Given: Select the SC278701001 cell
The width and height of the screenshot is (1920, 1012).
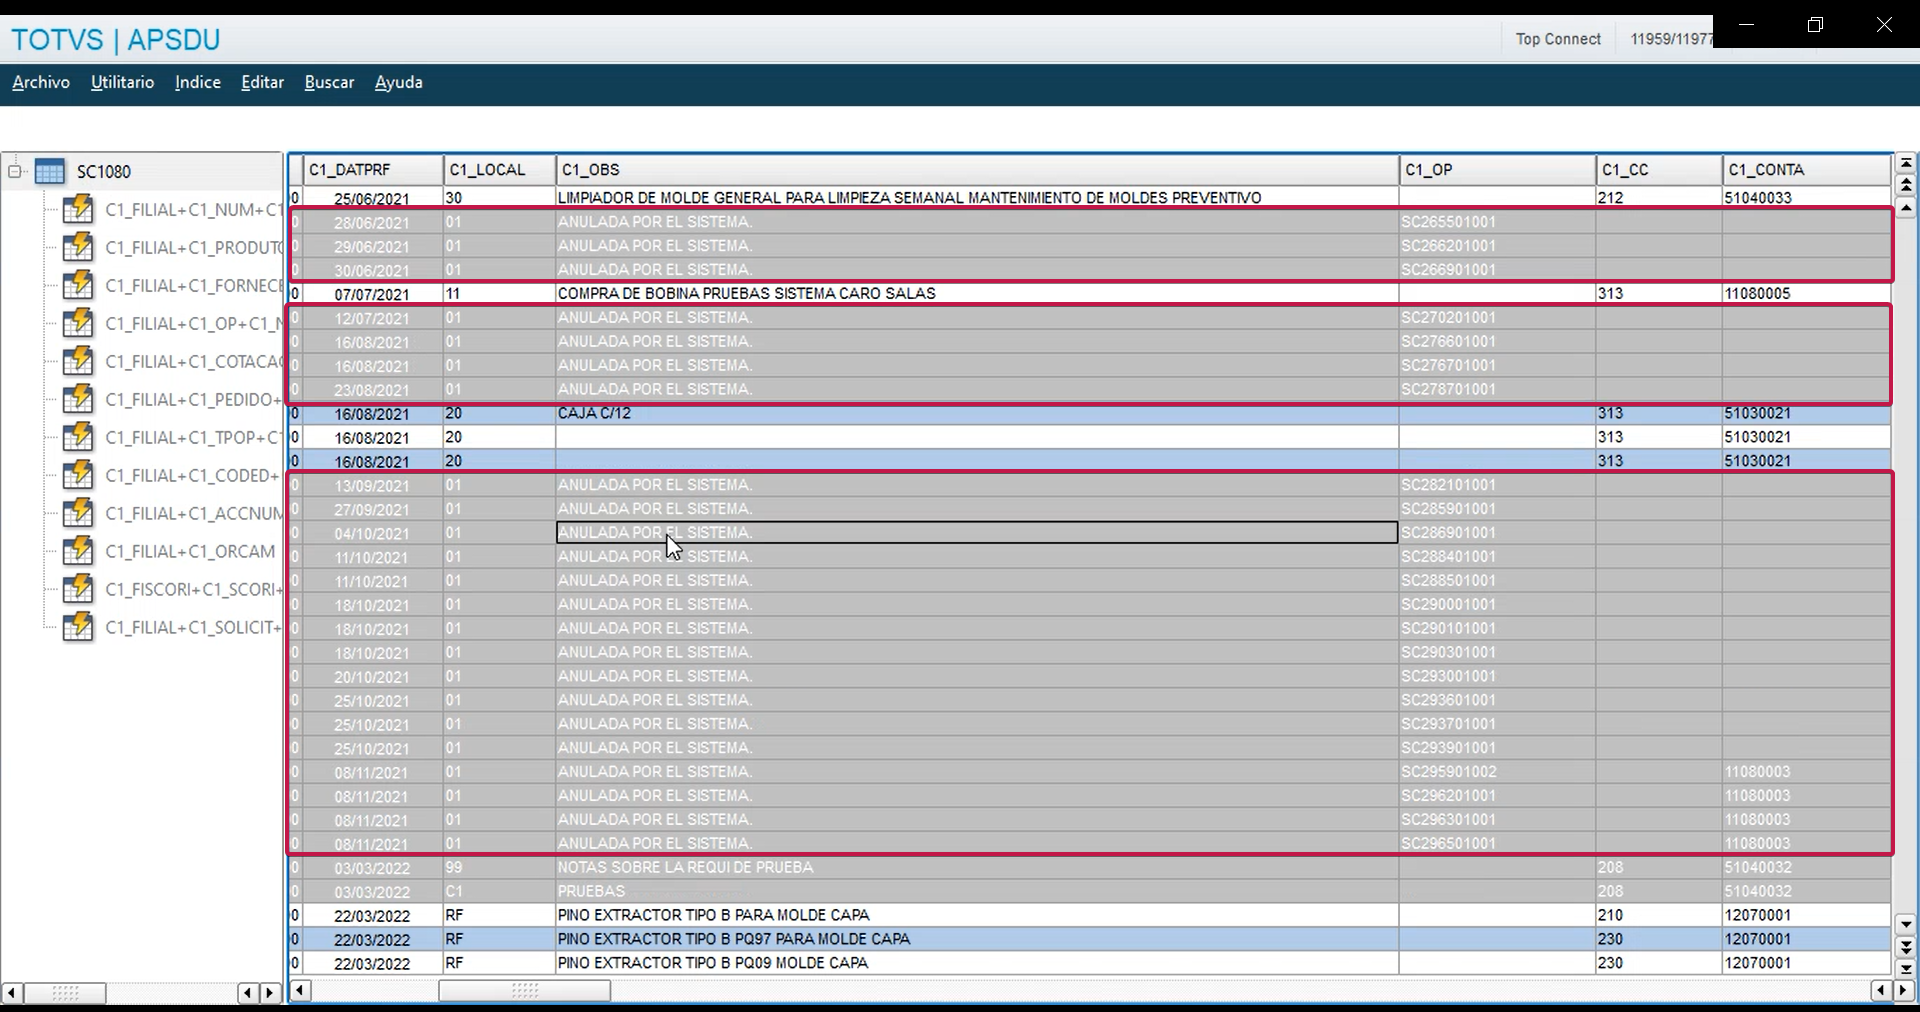Looking at the screenshot, I should pyautogui.click(x=1498, y=390).
